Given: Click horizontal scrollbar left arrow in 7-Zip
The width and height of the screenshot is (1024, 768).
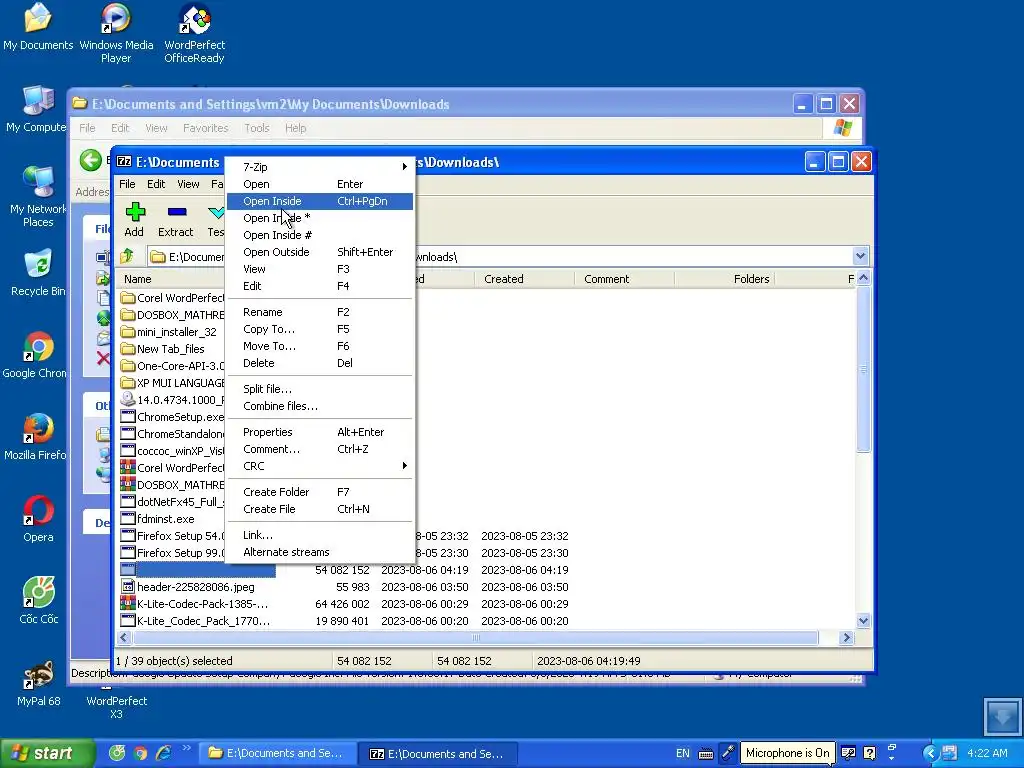Looking at the screenshot, I should [124, 637].
